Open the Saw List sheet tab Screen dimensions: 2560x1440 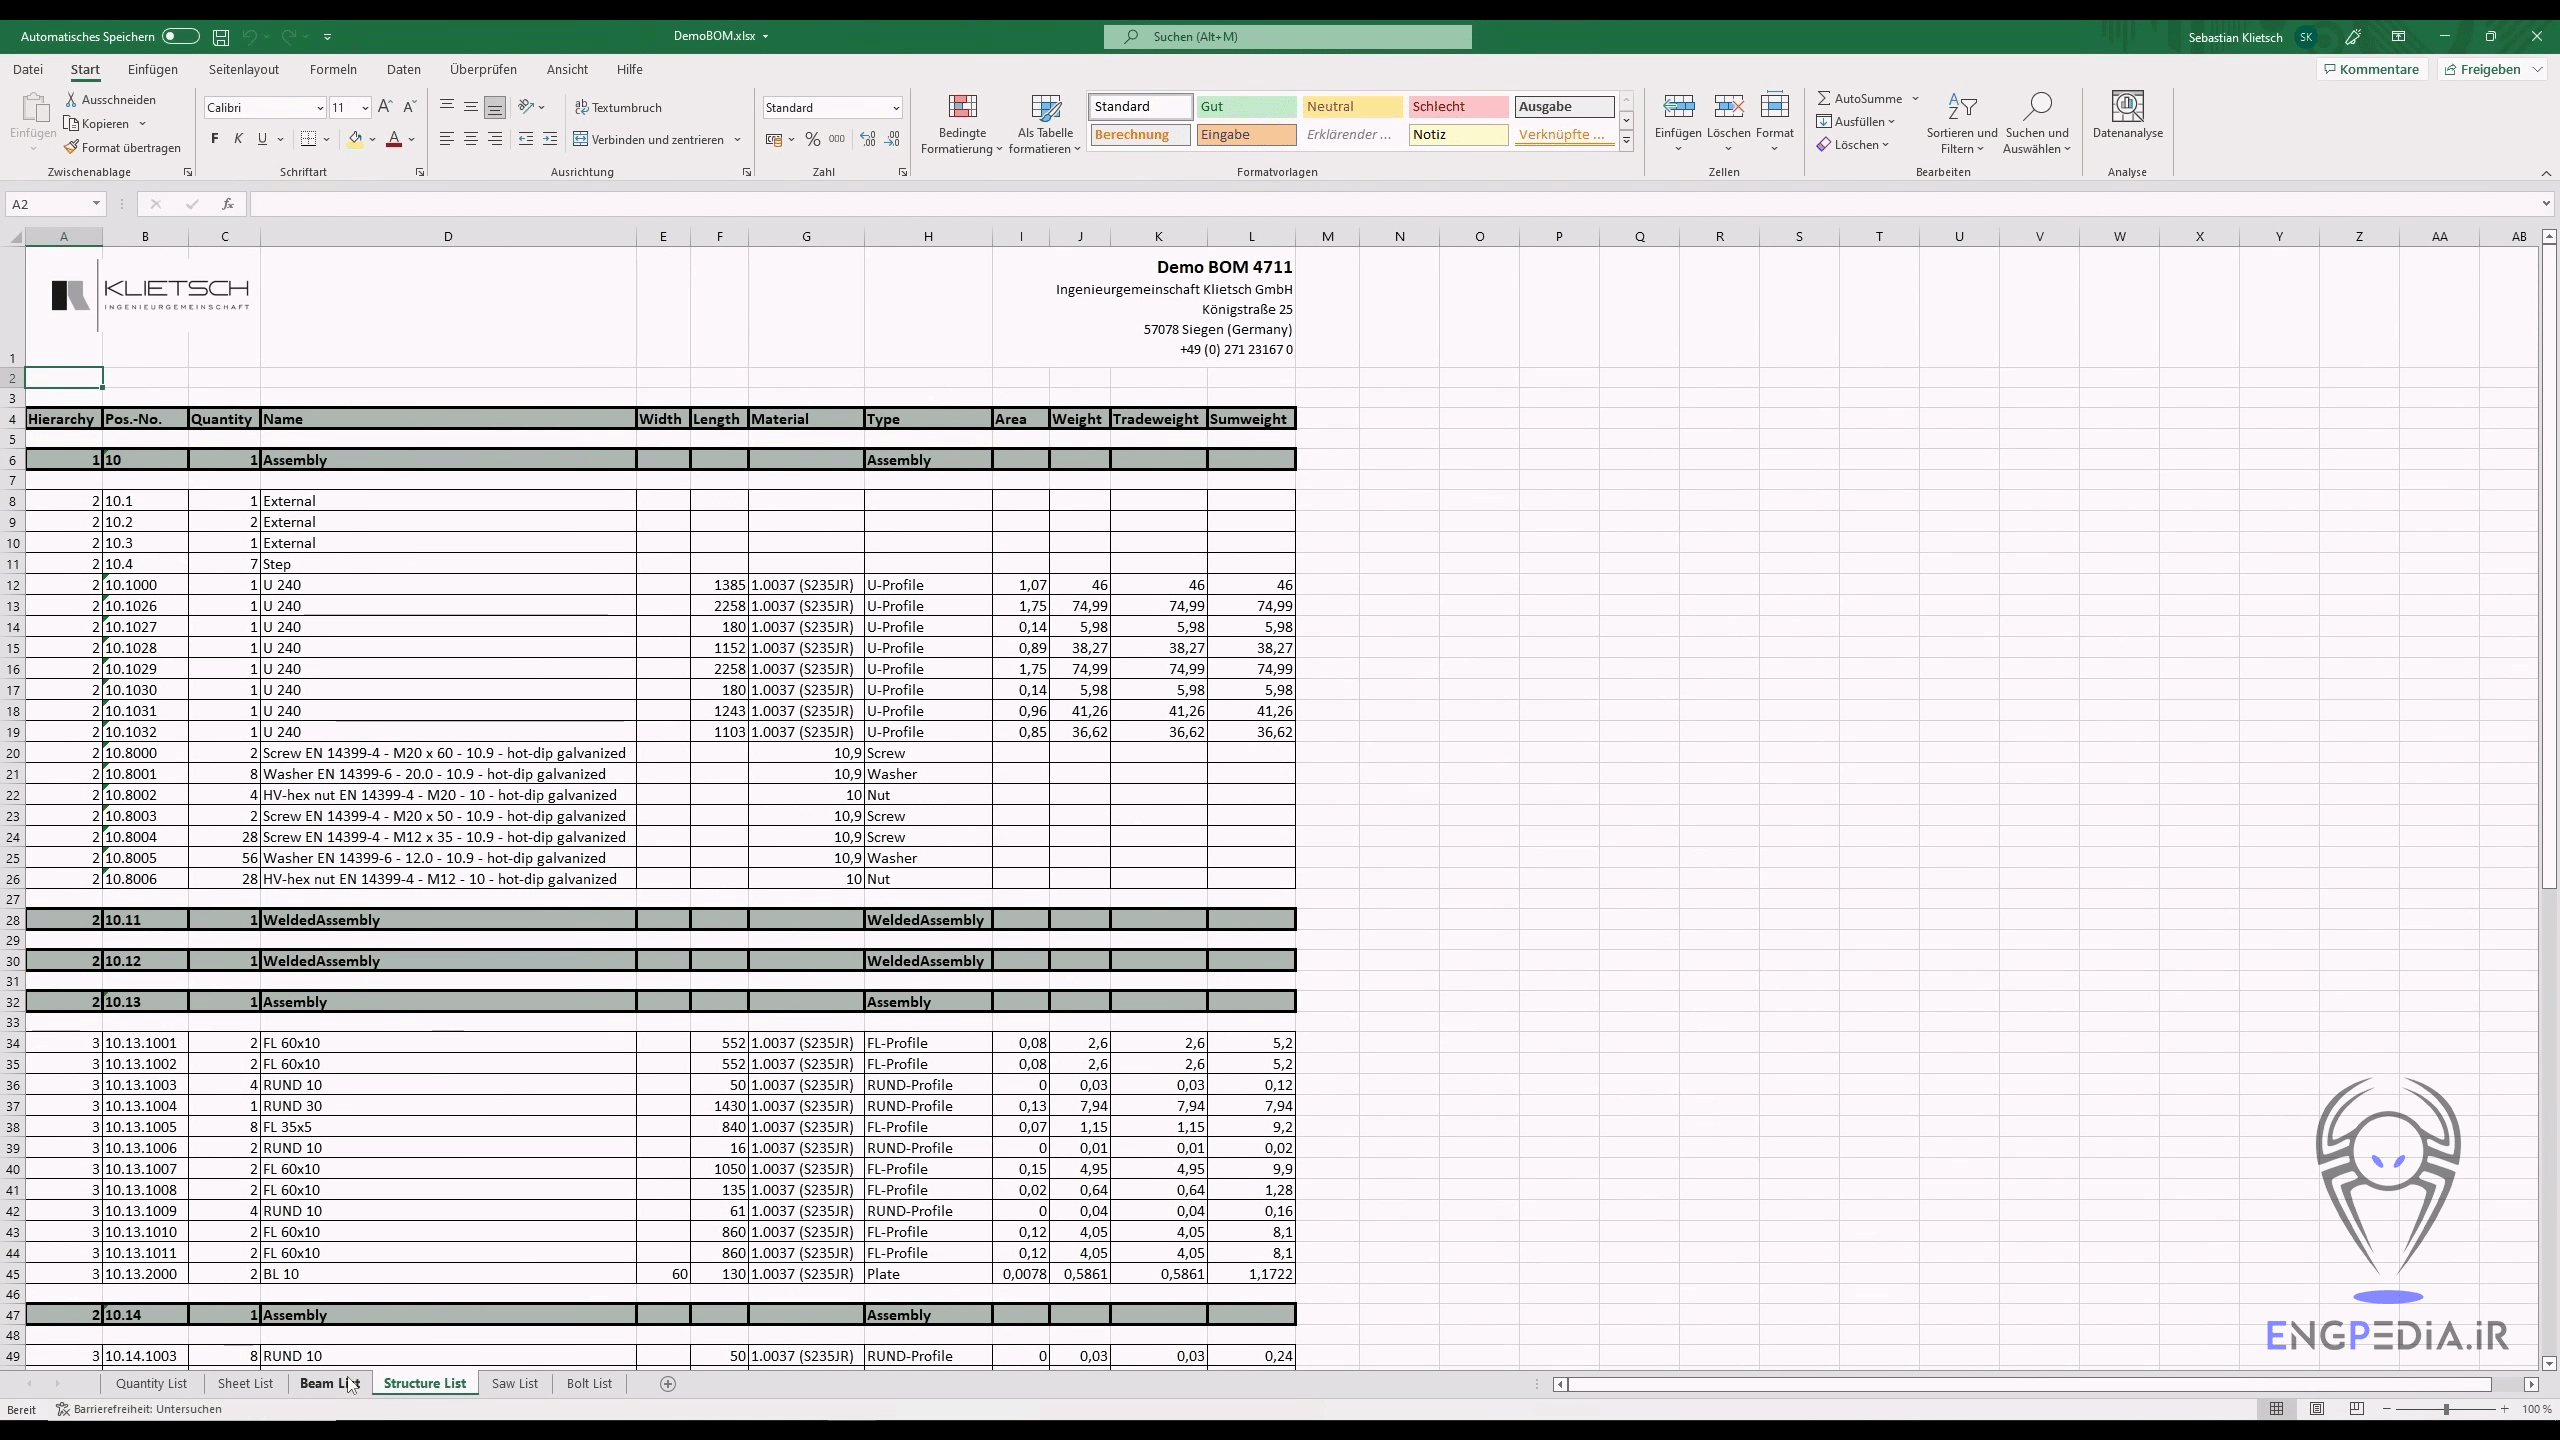coord(515,1383)
